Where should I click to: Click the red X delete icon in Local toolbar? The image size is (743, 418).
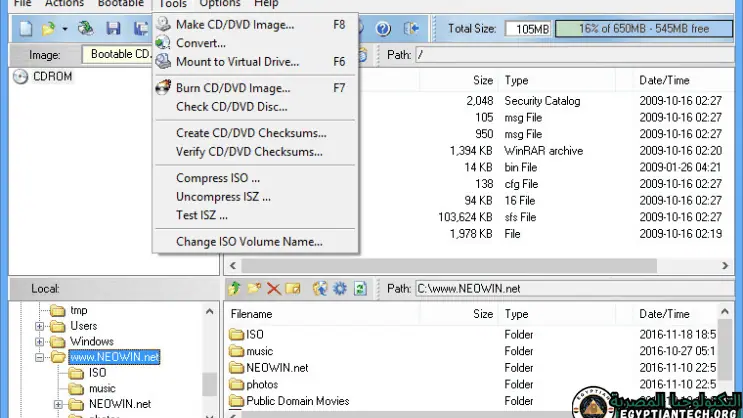(273, 288)
